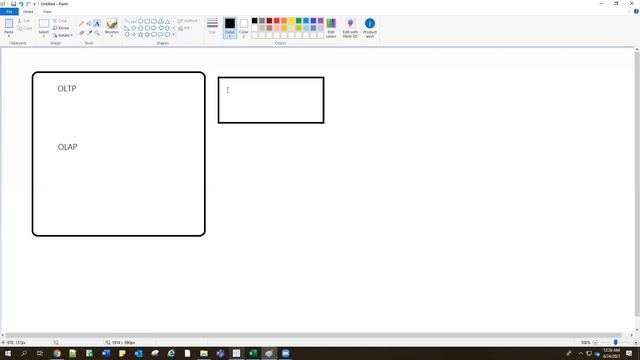
Task: Open the Brushes tool
Action: point(111,27)
